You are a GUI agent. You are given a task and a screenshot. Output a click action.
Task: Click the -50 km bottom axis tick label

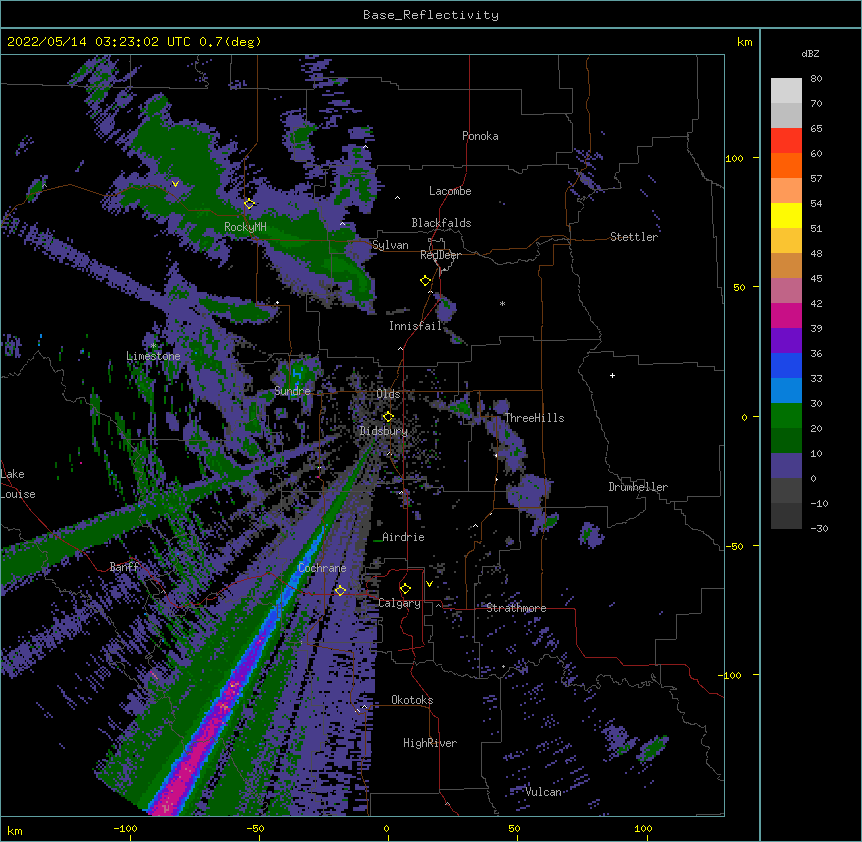click(255, 828)
